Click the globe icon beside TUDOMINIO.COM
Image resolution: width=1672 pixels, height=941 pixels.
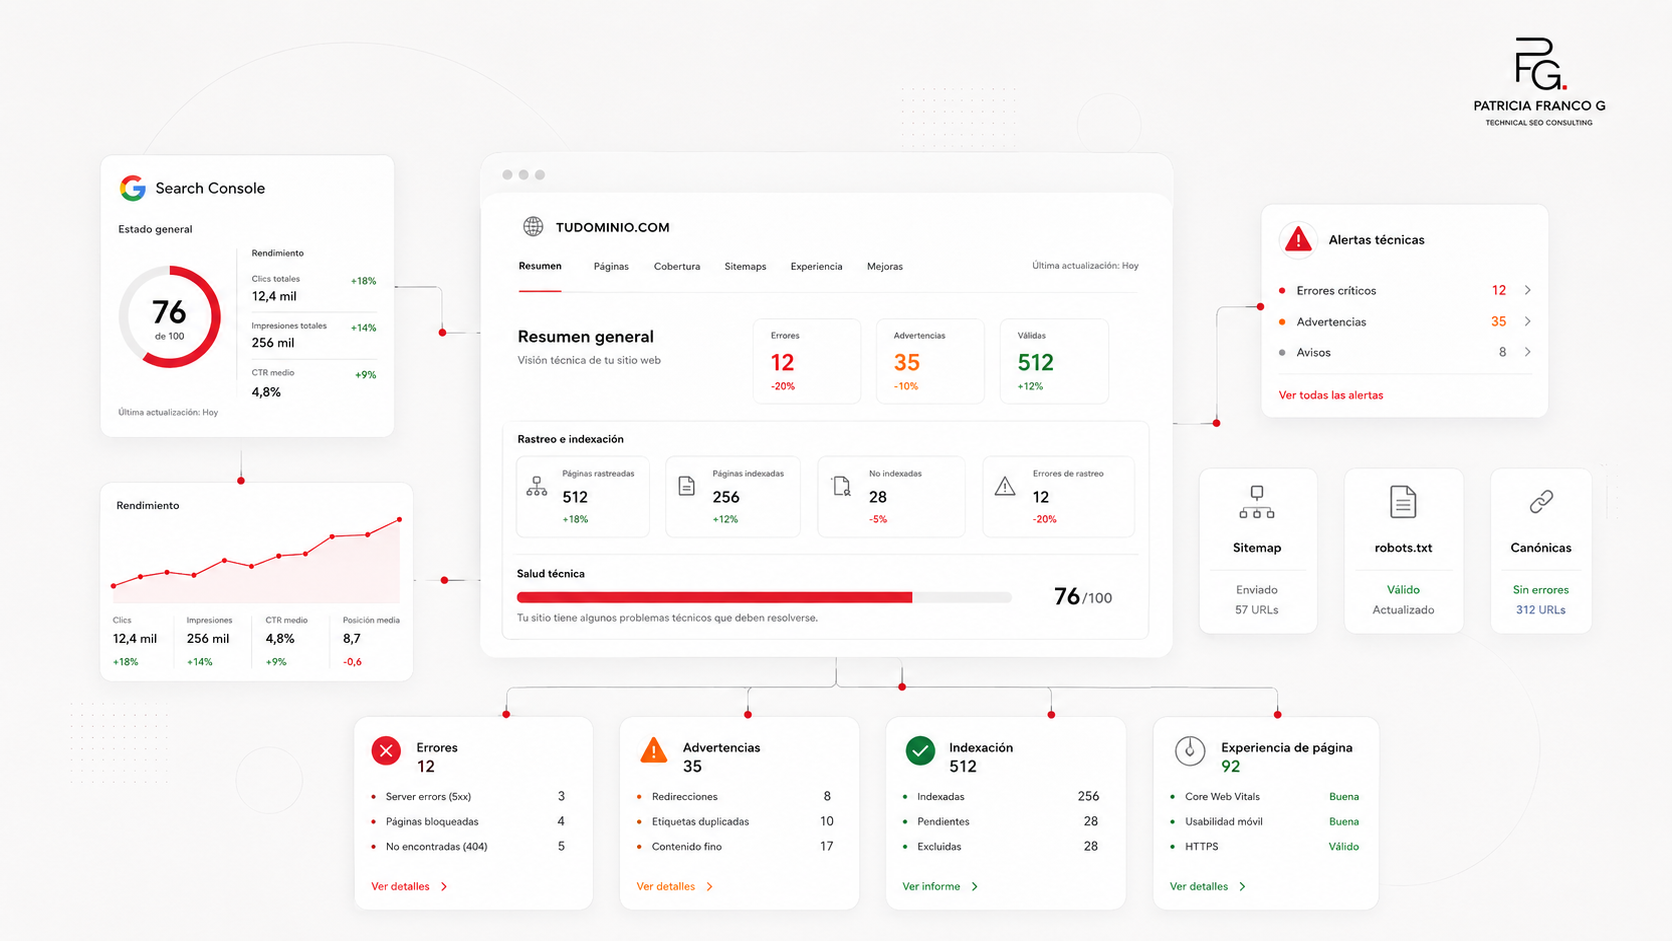click(534, 227)
